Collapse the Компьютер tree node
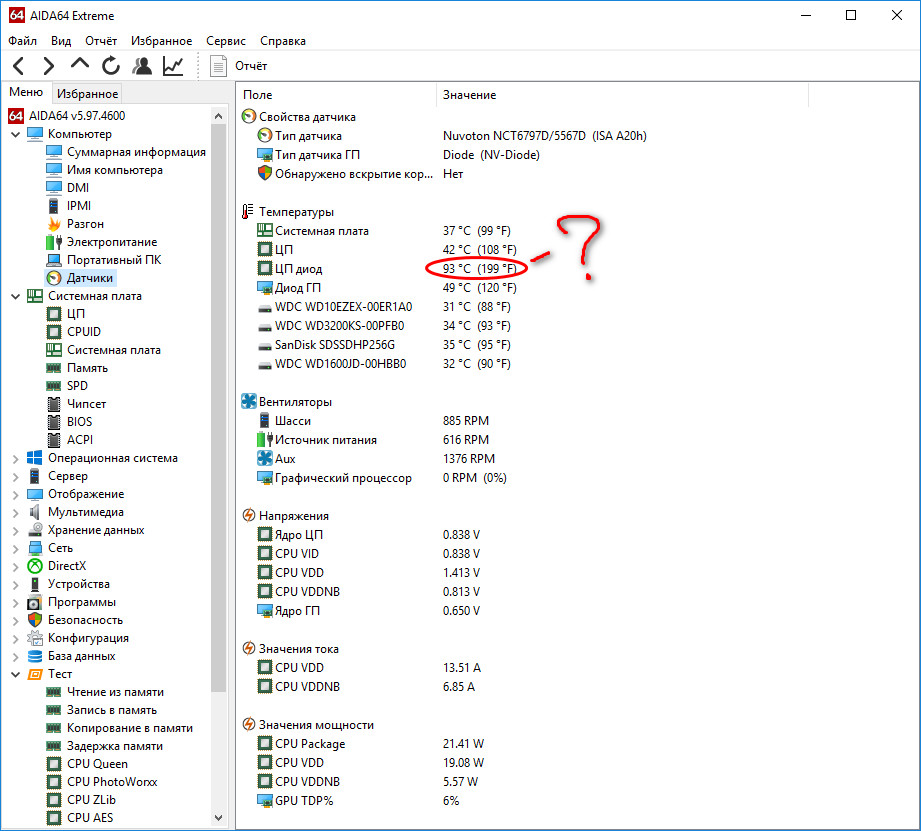 click(15, 134)
